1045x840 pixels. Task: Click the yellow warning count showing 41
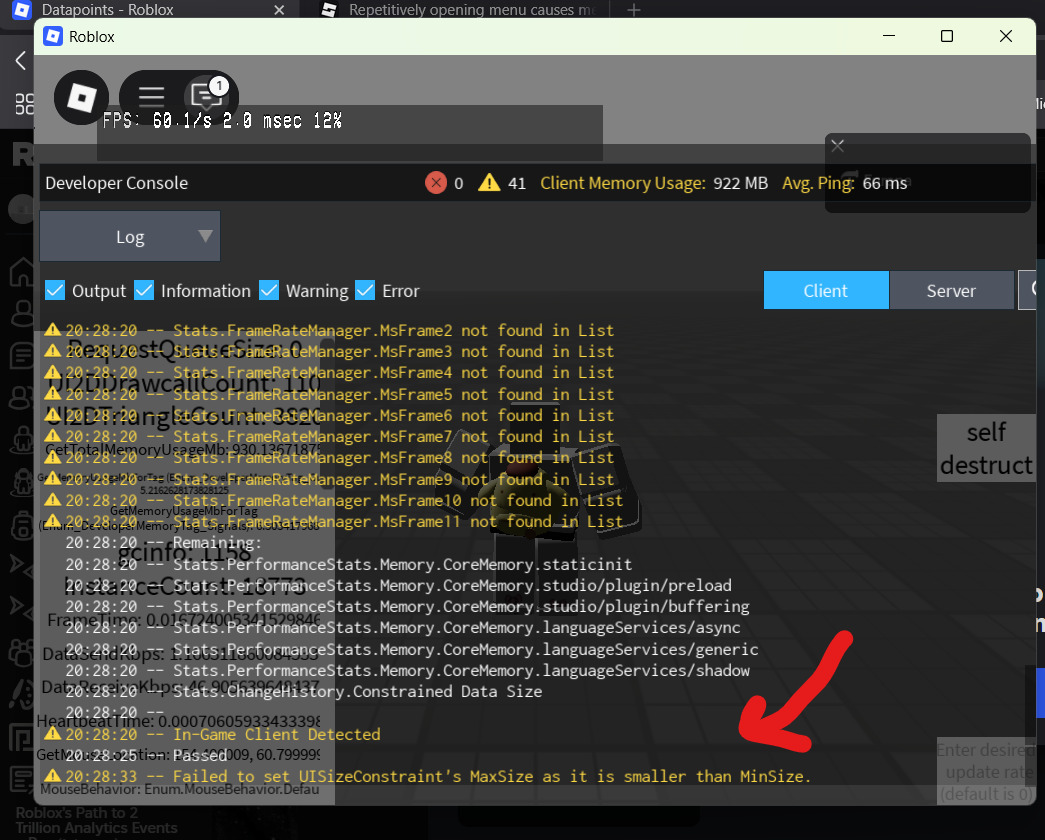(x=497, y=183)
